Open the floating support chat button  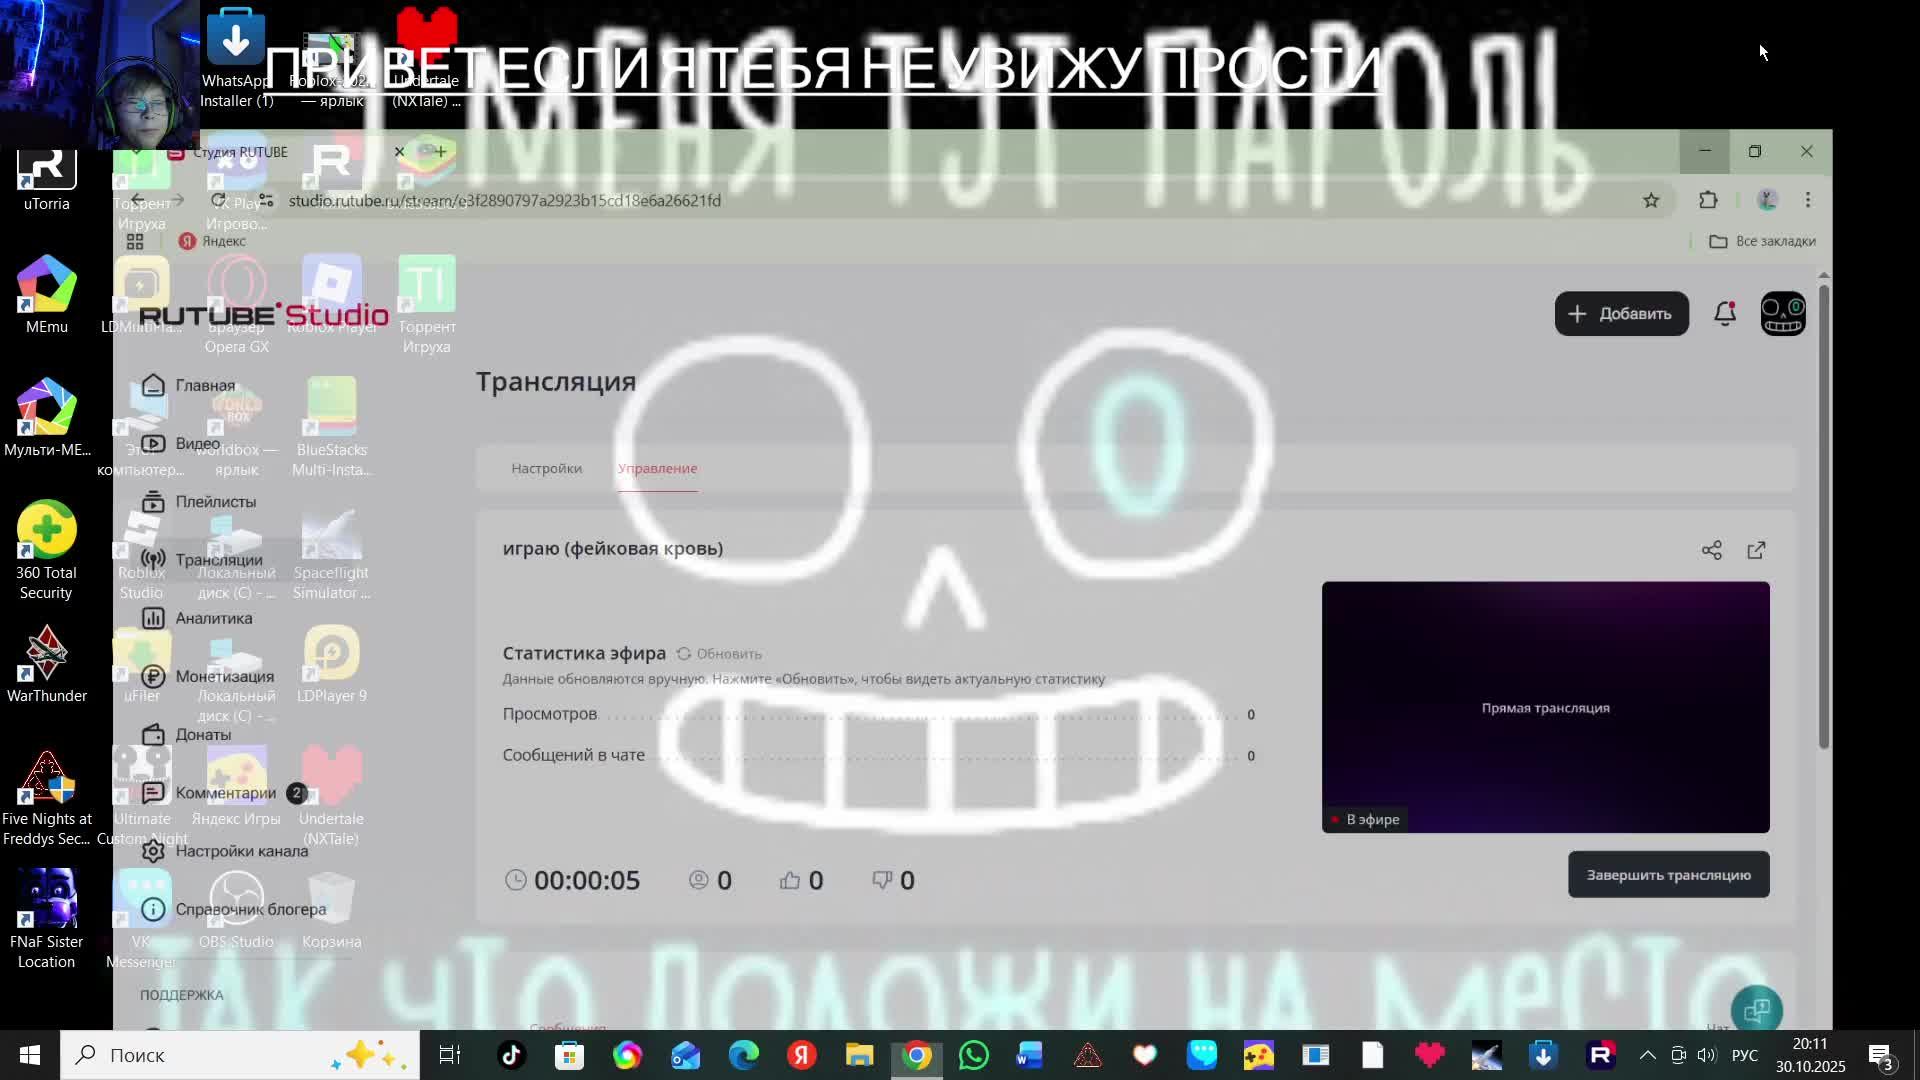(x=1756, y=1010)
